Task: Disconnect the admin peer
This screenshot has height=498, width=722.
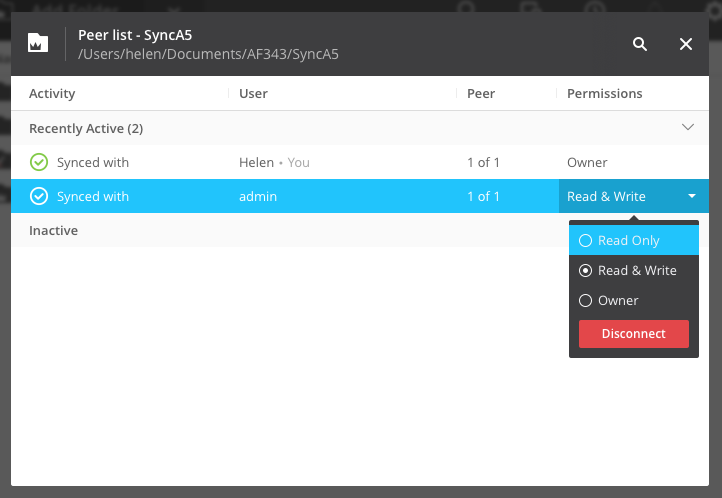Action: click(x=634, y=334)
